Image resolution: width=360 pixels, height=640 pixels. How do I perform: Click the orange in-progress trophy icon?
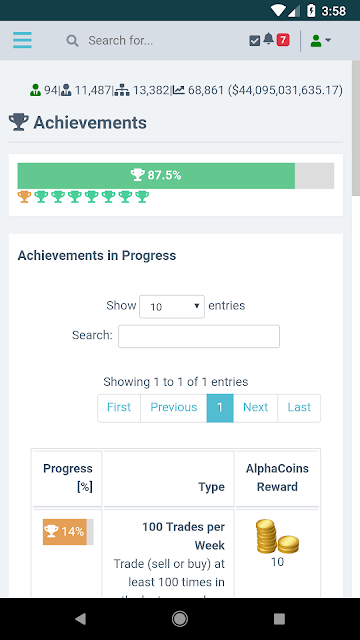click(x=24, y=197)
